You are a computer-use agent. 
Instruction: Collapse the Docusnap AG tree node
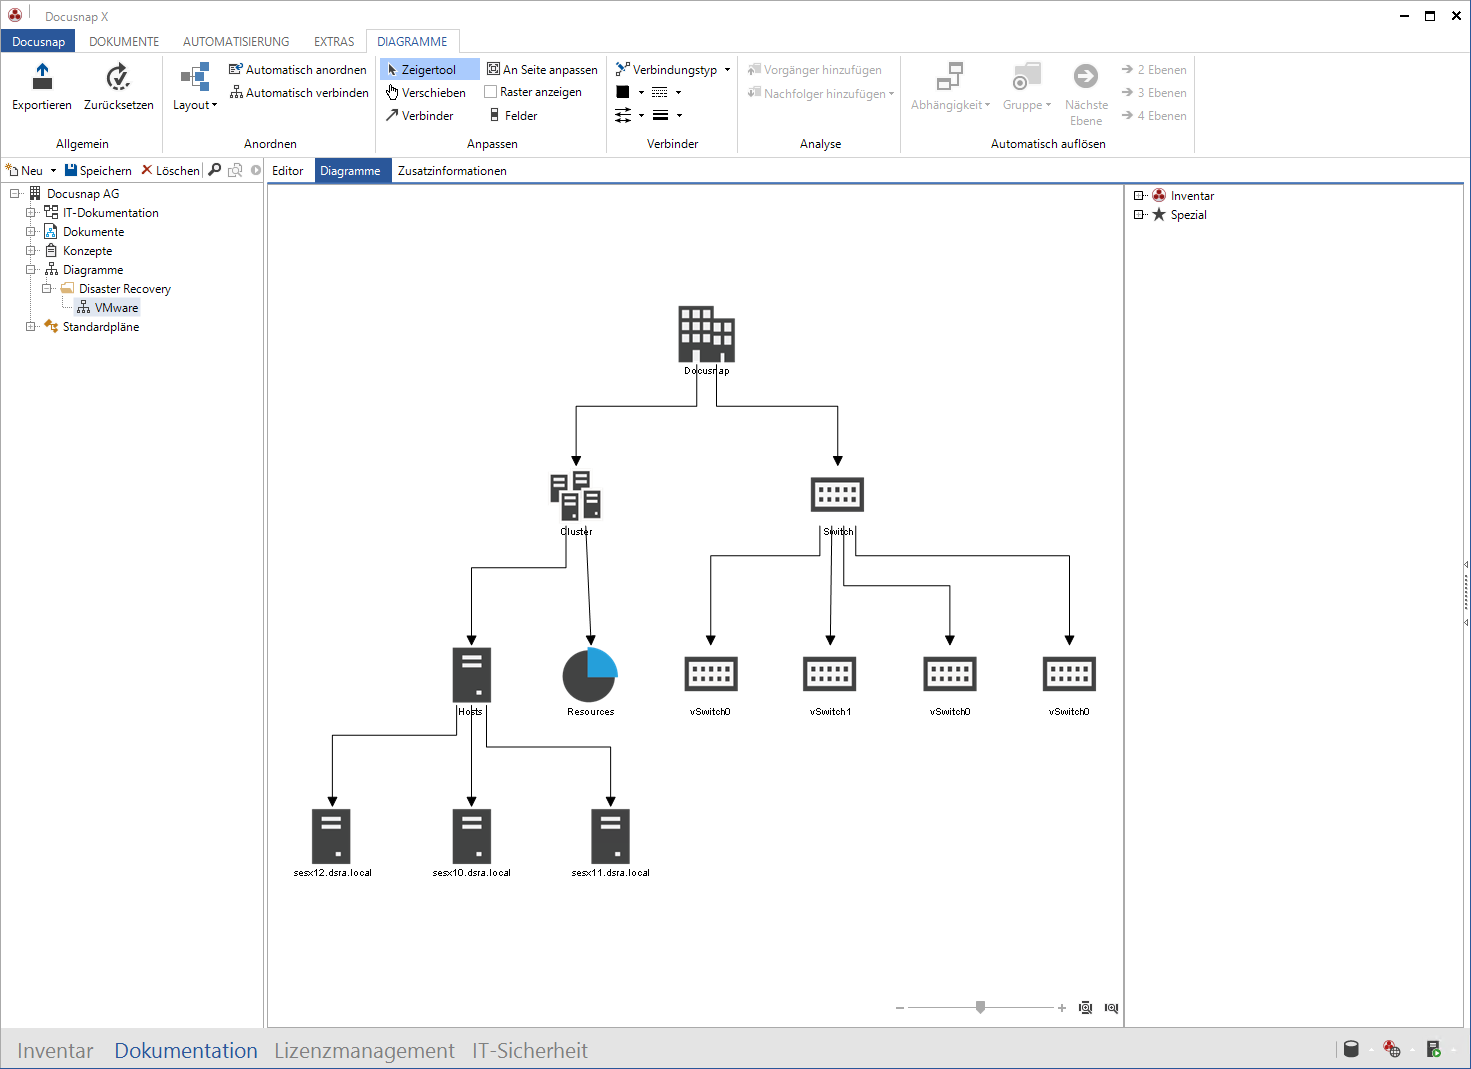coord(15,194)
